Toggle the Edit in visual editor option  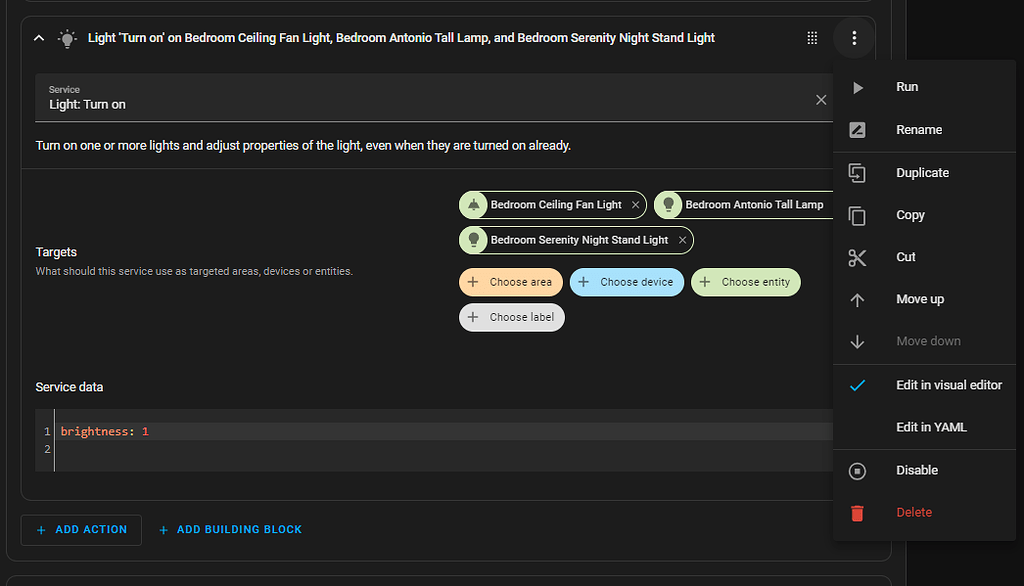(x=948, y=385)
